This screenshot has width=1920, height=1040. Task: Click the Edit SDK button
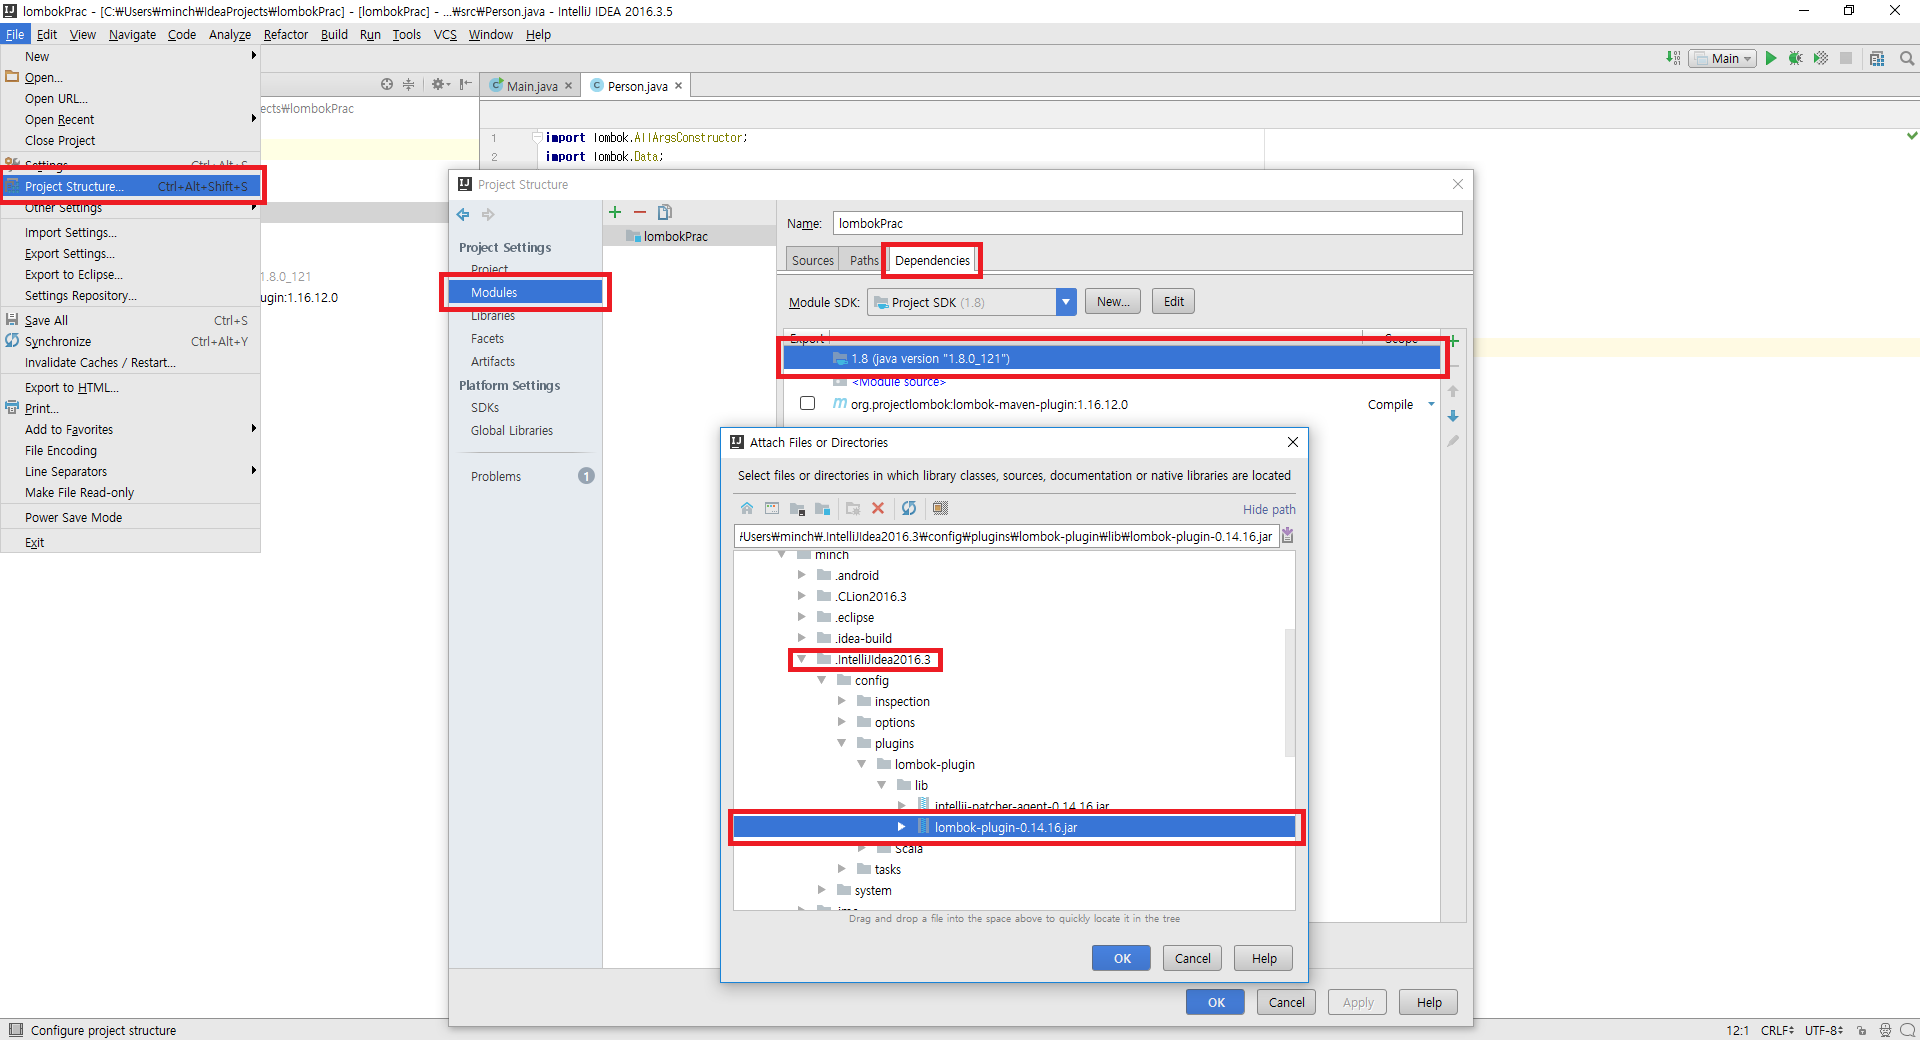(x=1174, y=302)
